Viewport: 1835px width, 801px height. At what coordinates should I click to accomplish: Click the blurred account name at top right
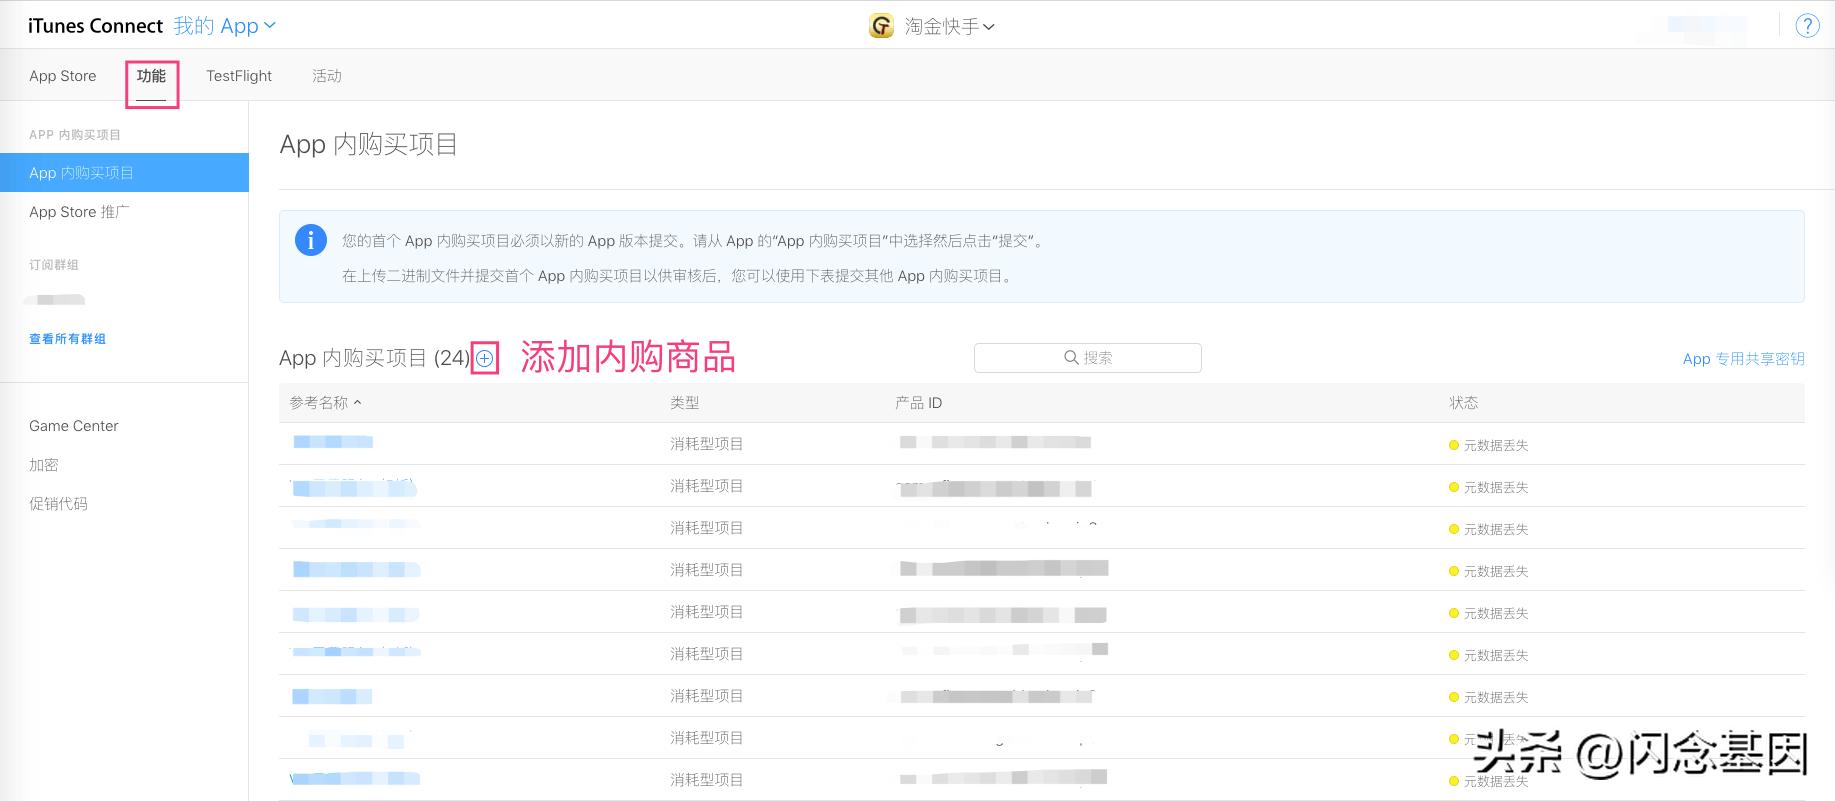(x=1706, y=26)
